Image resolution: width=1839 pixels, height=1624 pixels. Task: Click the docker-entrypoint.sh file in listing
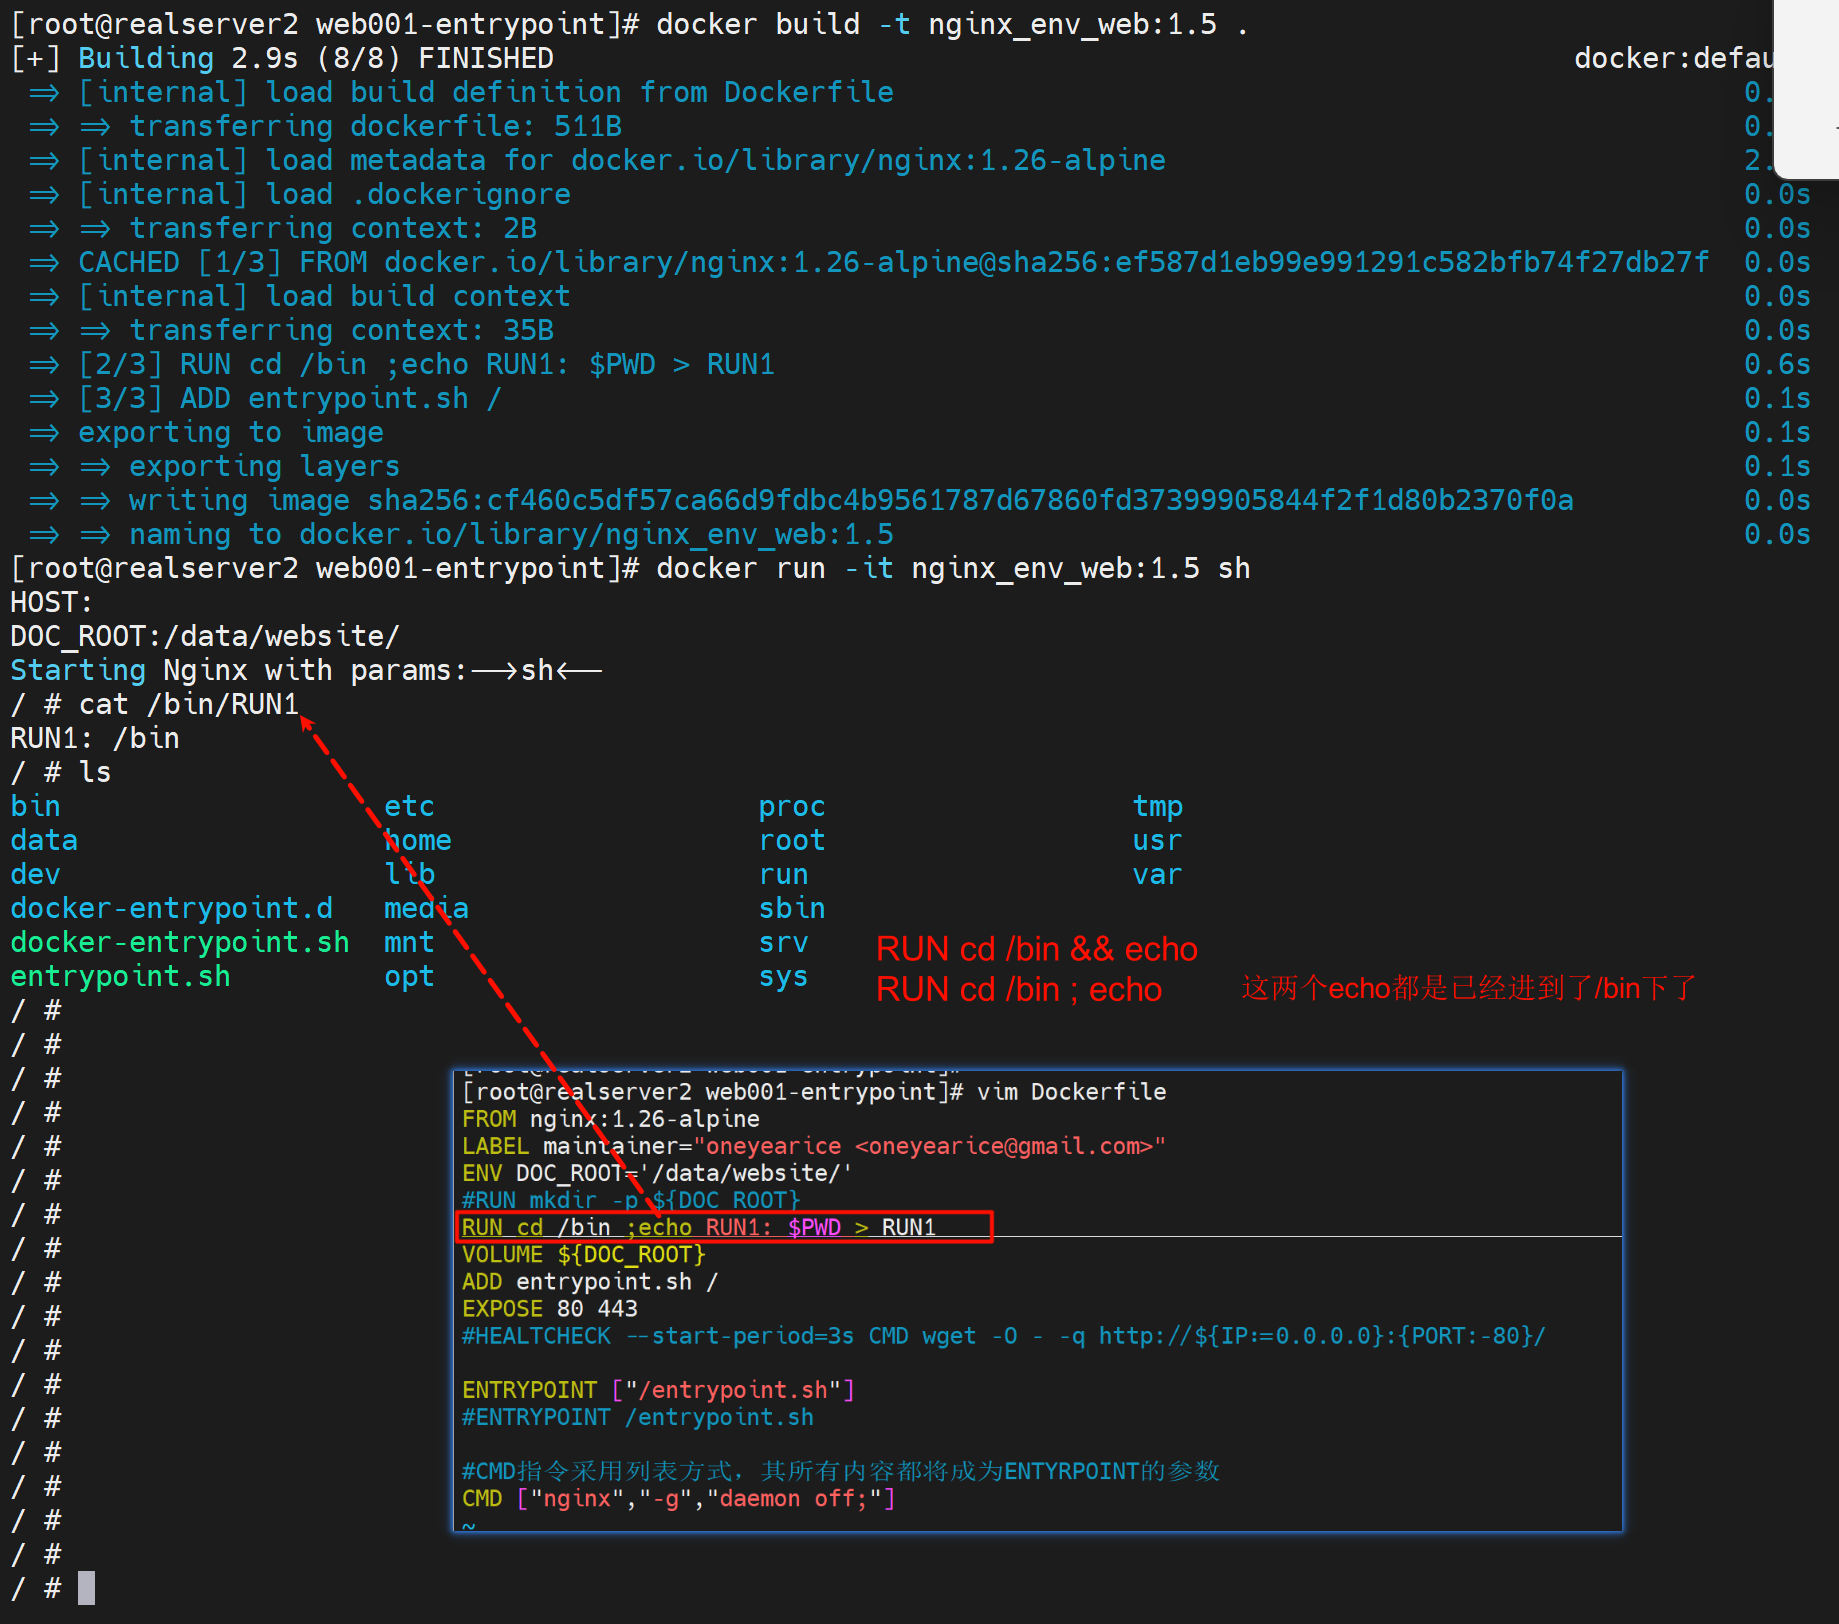click(x=179, y=942)
